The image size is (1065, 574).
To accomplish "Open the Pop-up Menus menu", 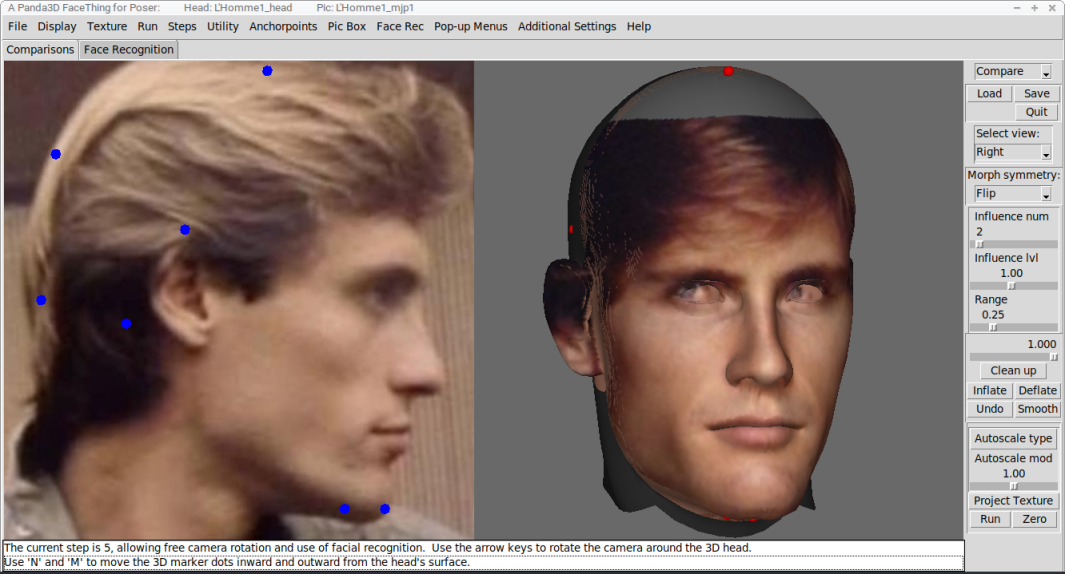I will 471,26.
